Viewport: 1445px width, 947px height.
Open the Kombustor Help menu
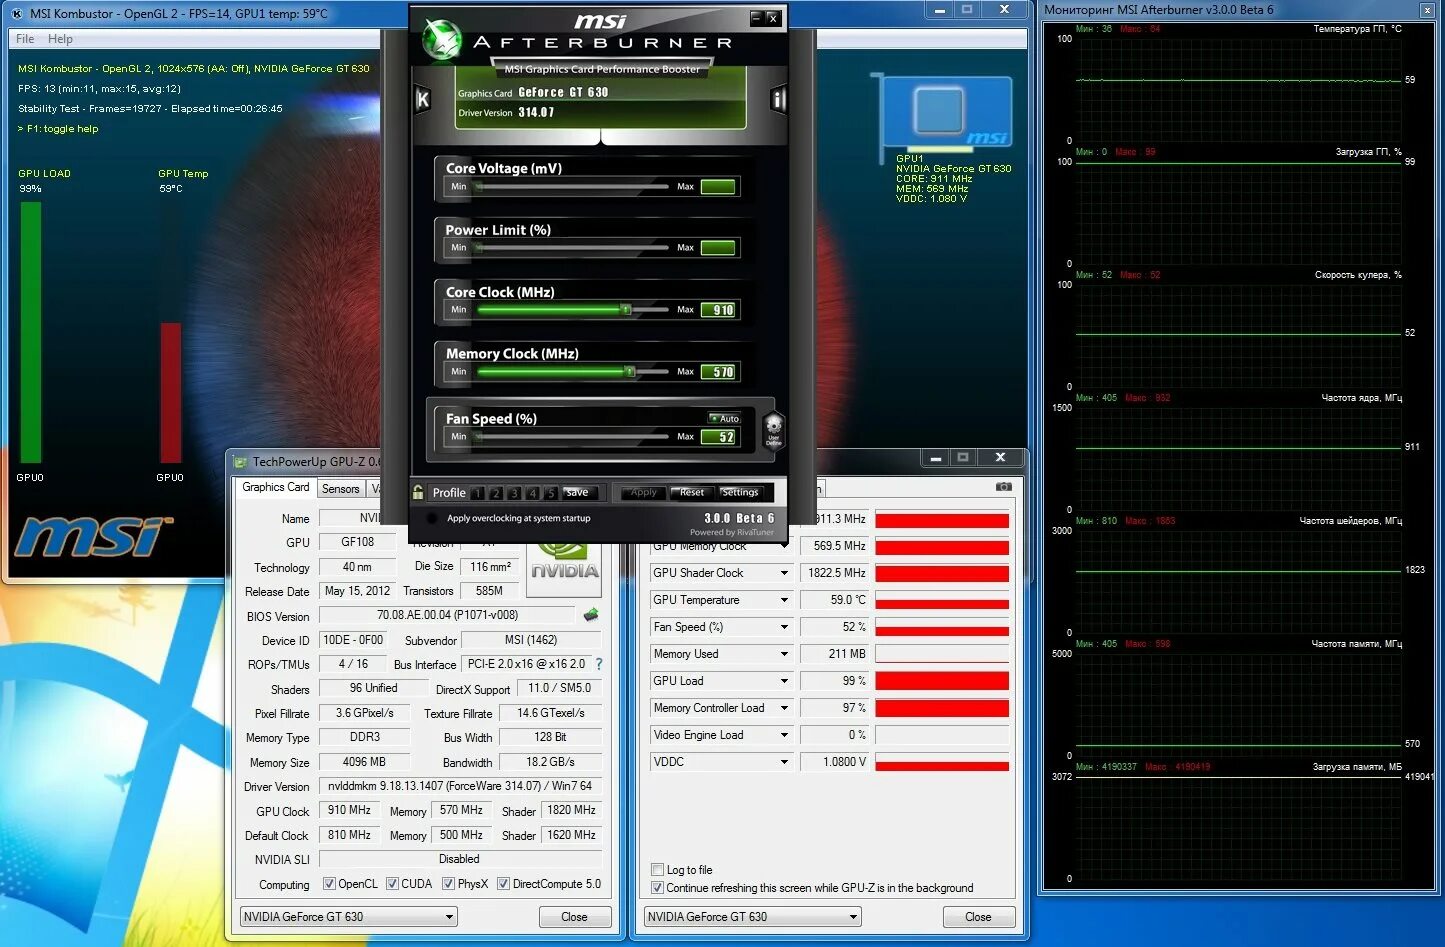60,39
